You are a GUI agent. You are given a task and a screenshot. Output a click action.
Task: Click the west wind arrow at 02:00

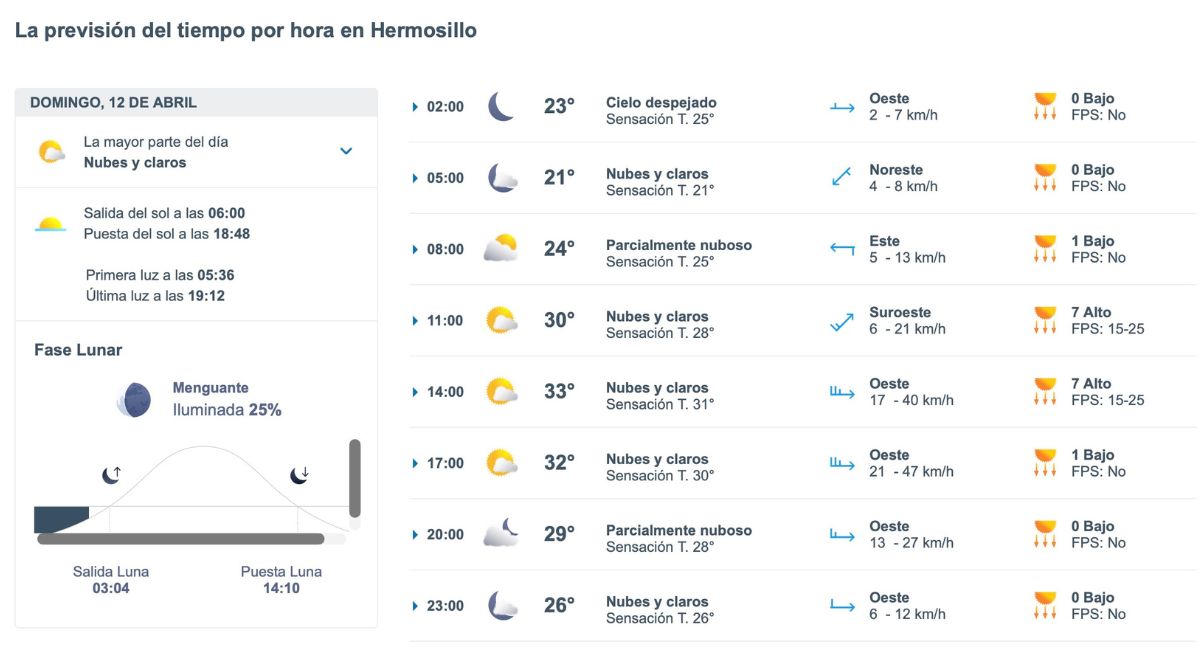pos(843,108)
